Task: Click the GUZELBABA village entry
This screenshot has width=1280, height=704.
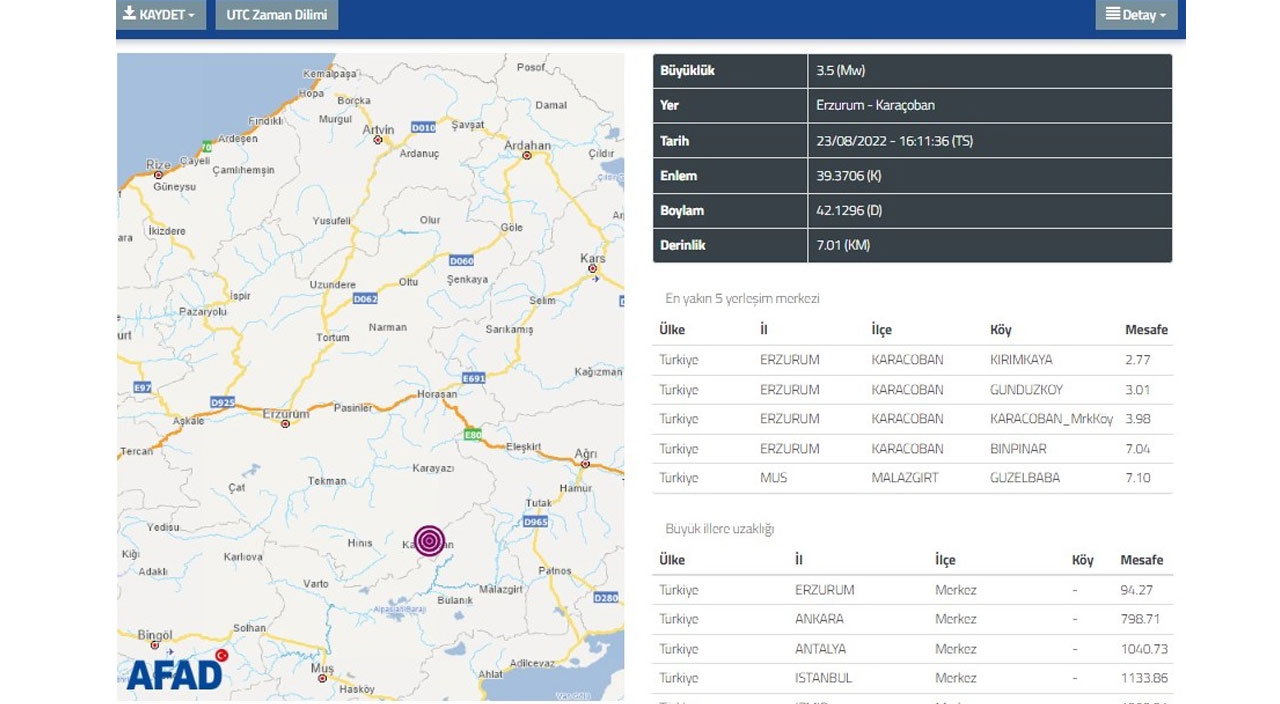Action: 1024,478
